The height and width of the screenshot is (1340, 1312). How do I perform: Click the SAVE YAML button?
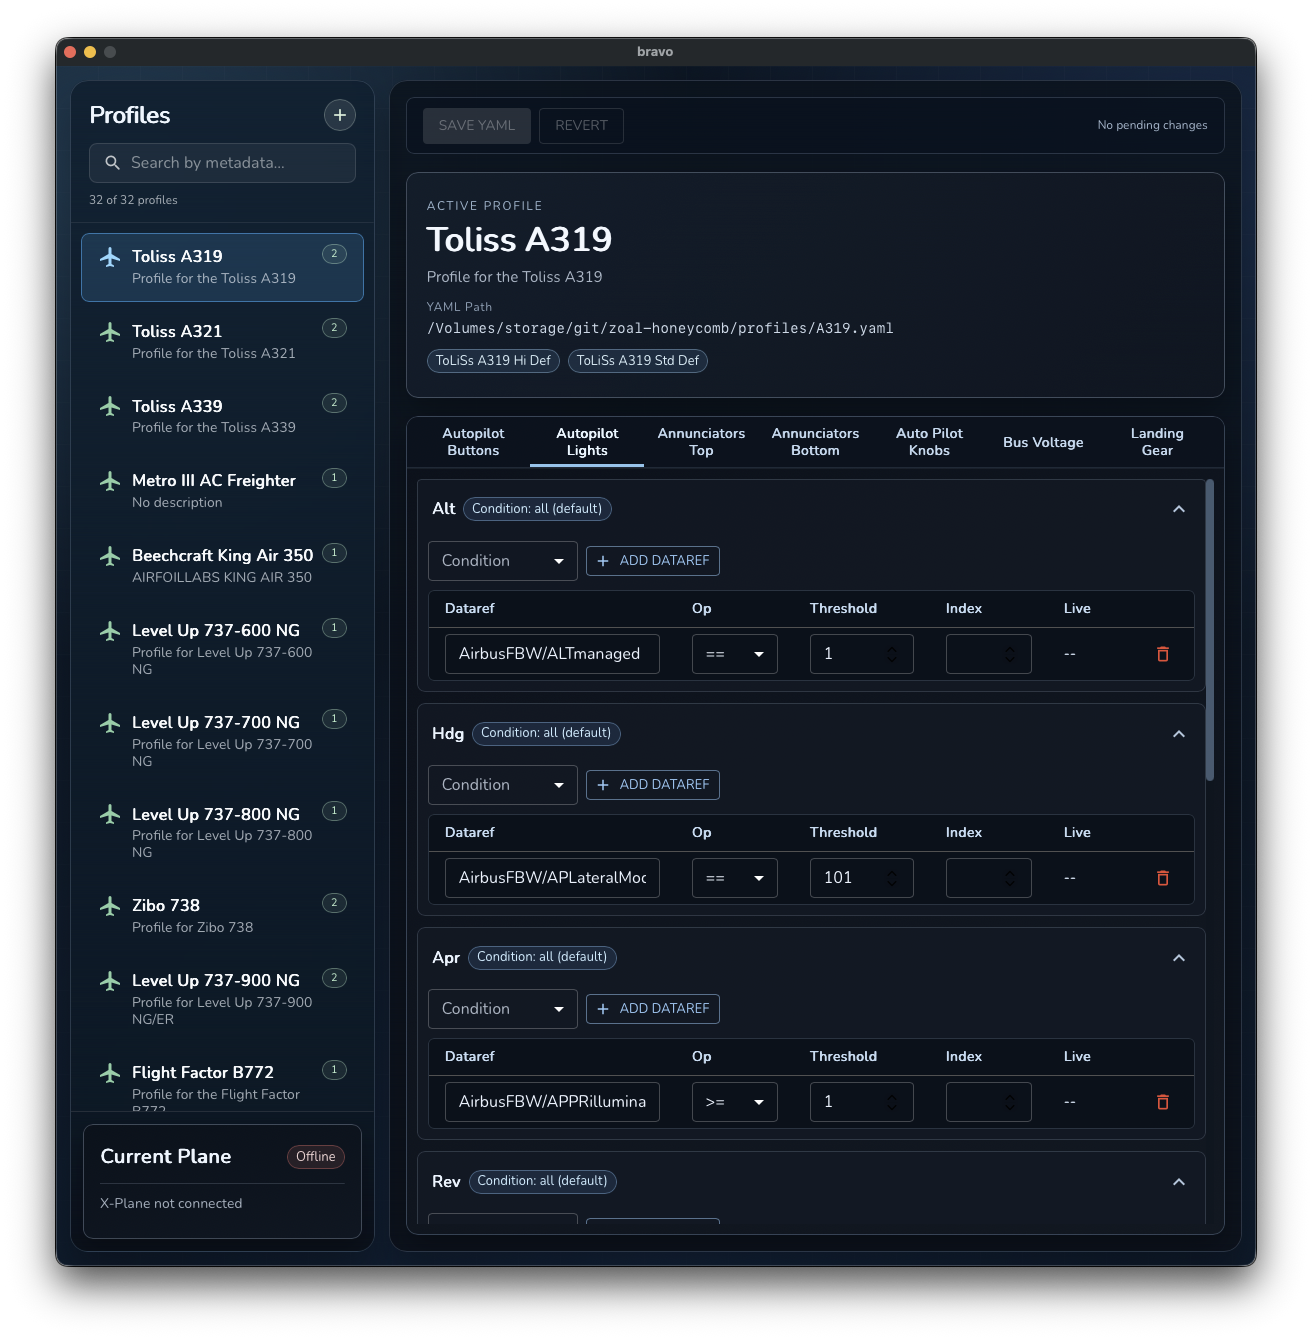tap(476, 125)
